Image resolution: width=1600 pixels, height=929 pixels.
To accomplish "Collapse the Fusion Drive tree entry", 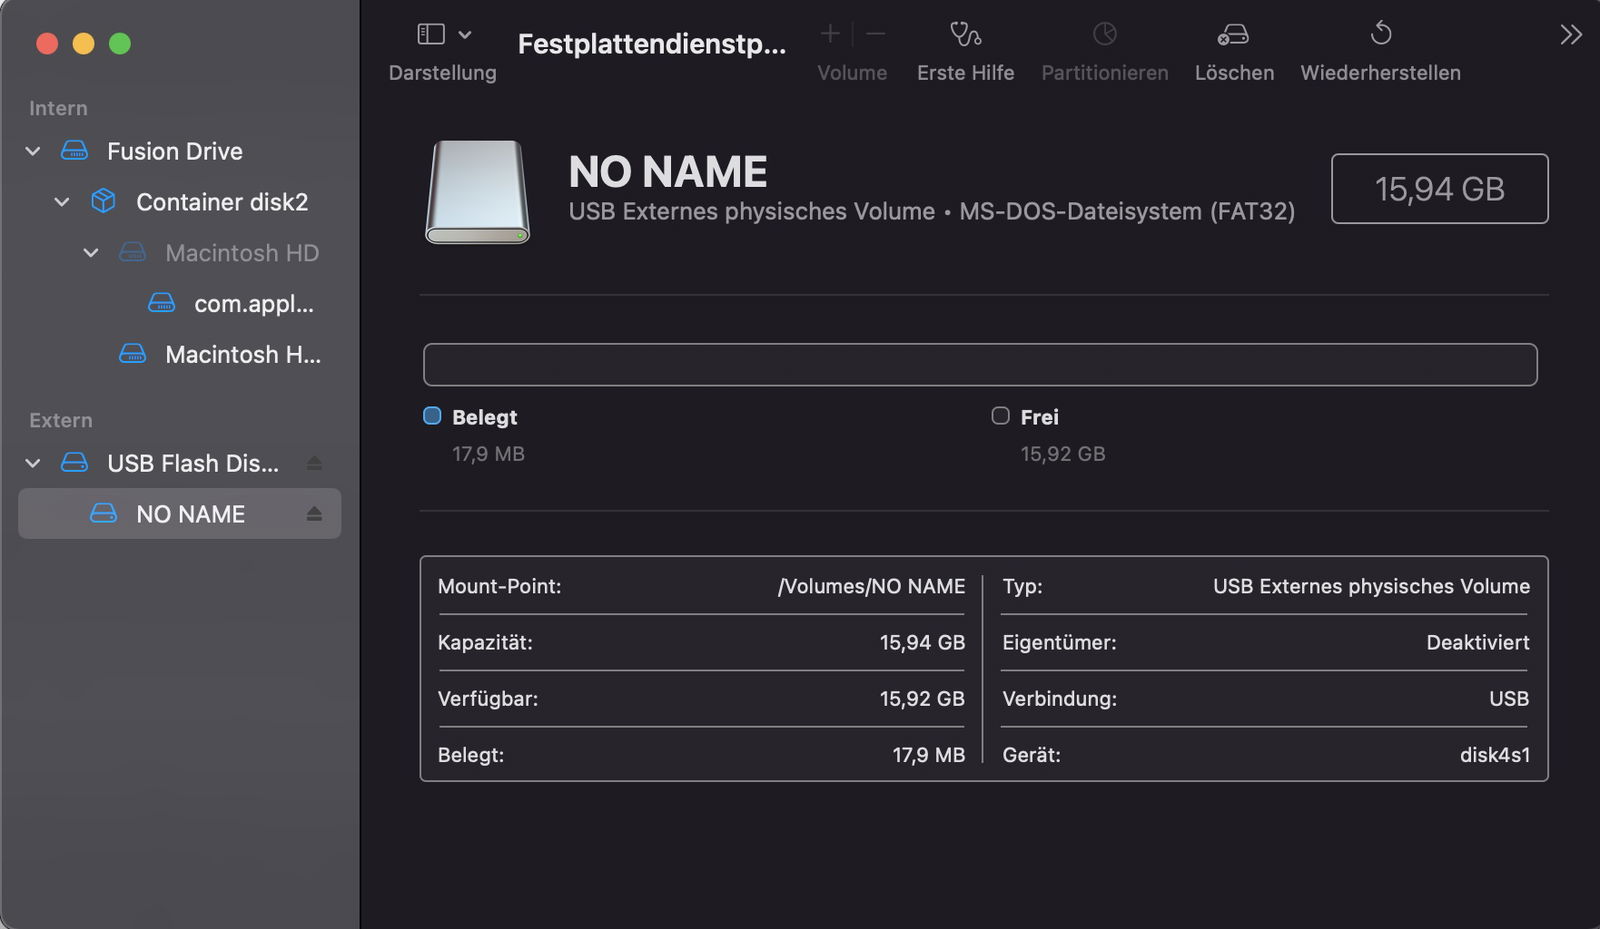I will 33,151.
